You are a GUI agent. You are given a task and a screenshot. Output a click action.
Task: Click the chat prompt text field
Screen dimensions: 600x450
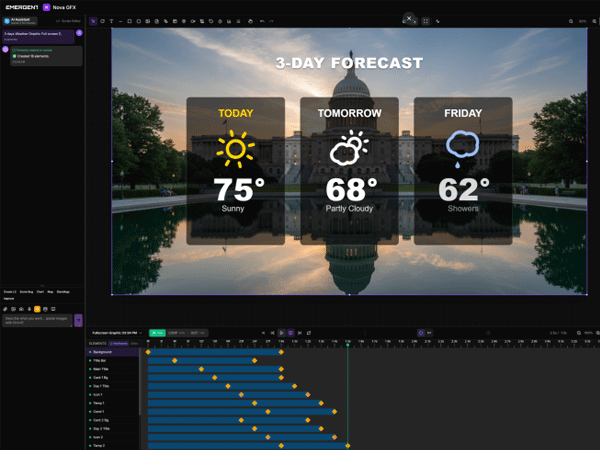click(x=35, y=321)
